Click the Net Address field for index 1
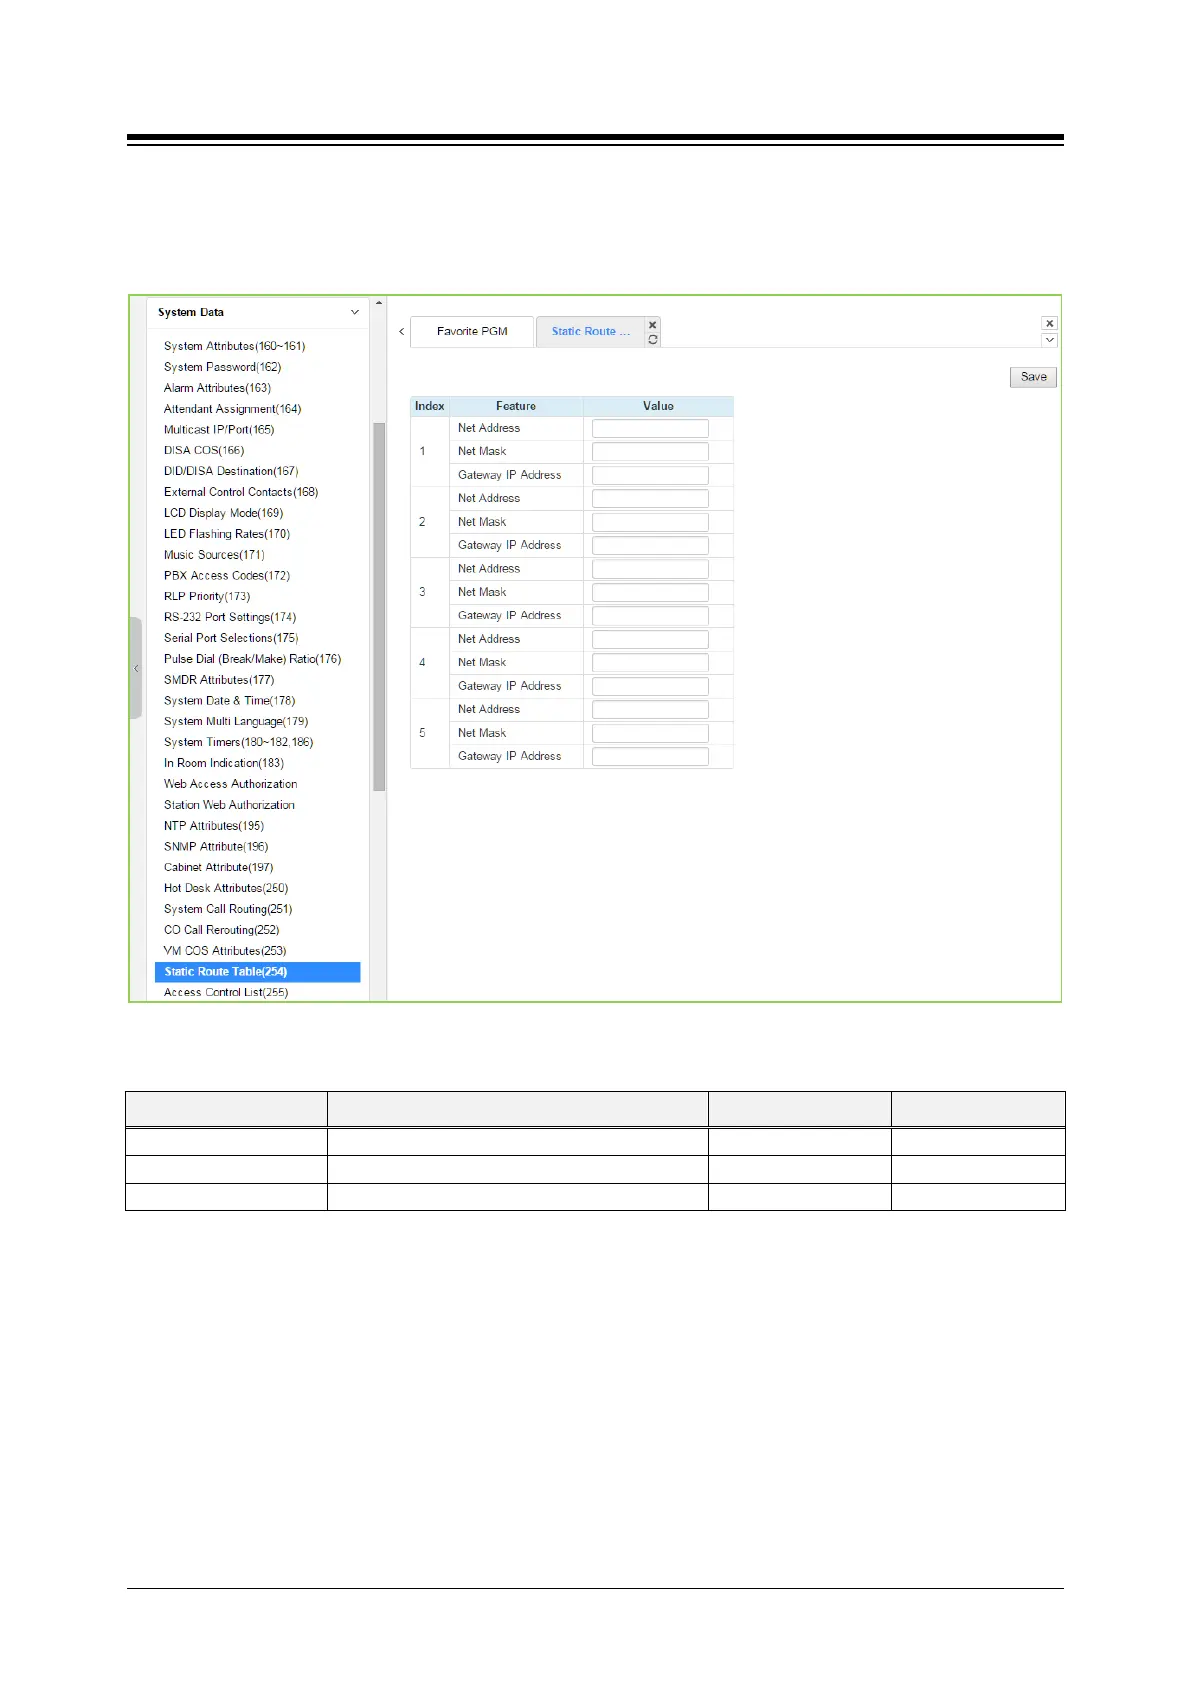 650,428
